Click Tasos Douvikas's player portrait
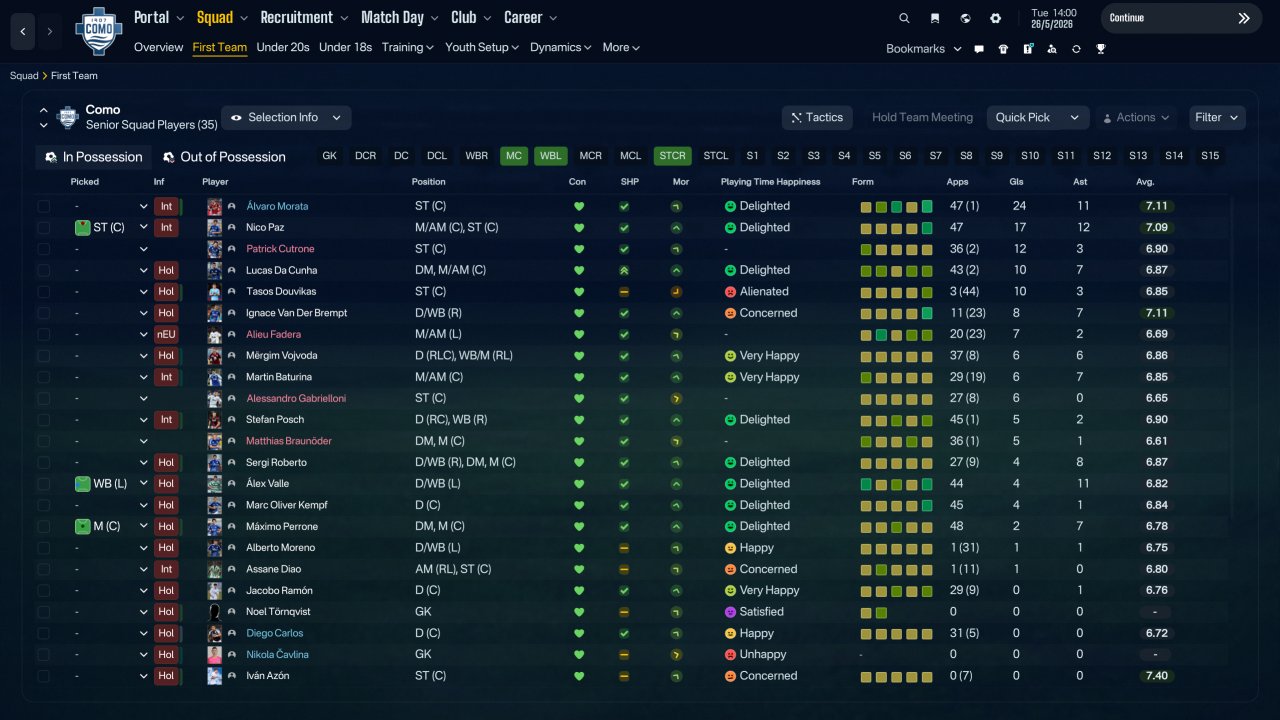The image size is (1280, 720). click(x=214, y=291)
